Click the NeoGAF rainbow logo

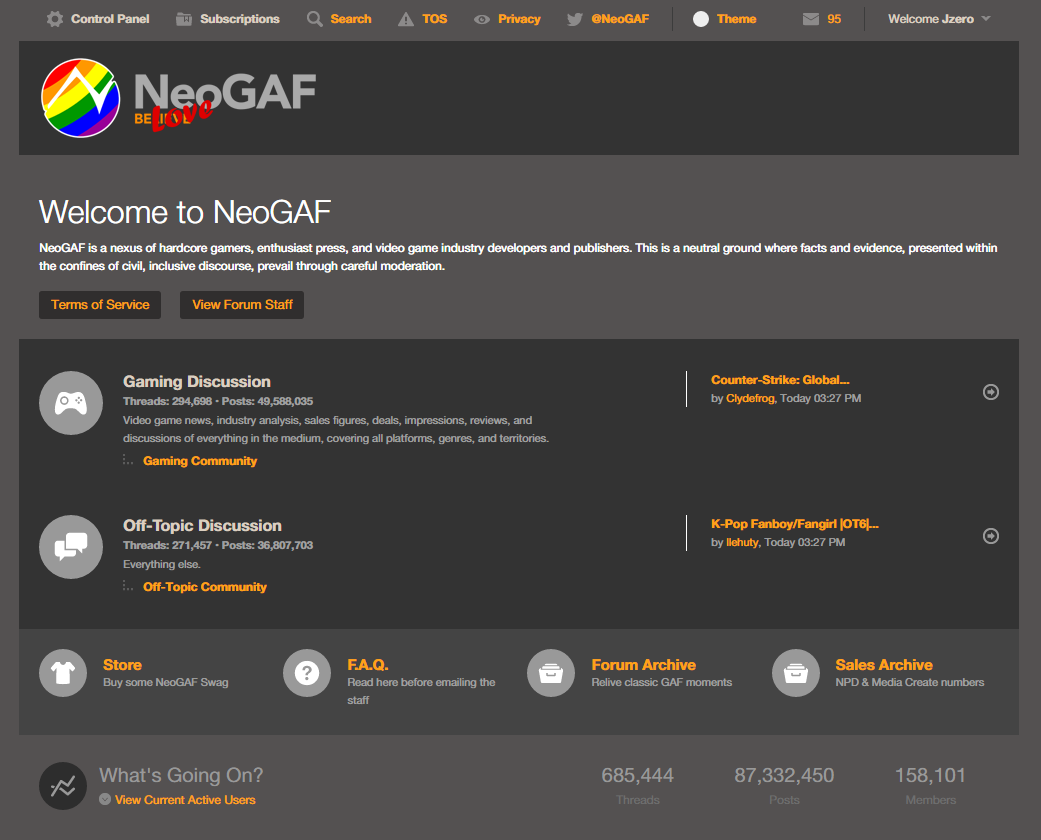80,97
